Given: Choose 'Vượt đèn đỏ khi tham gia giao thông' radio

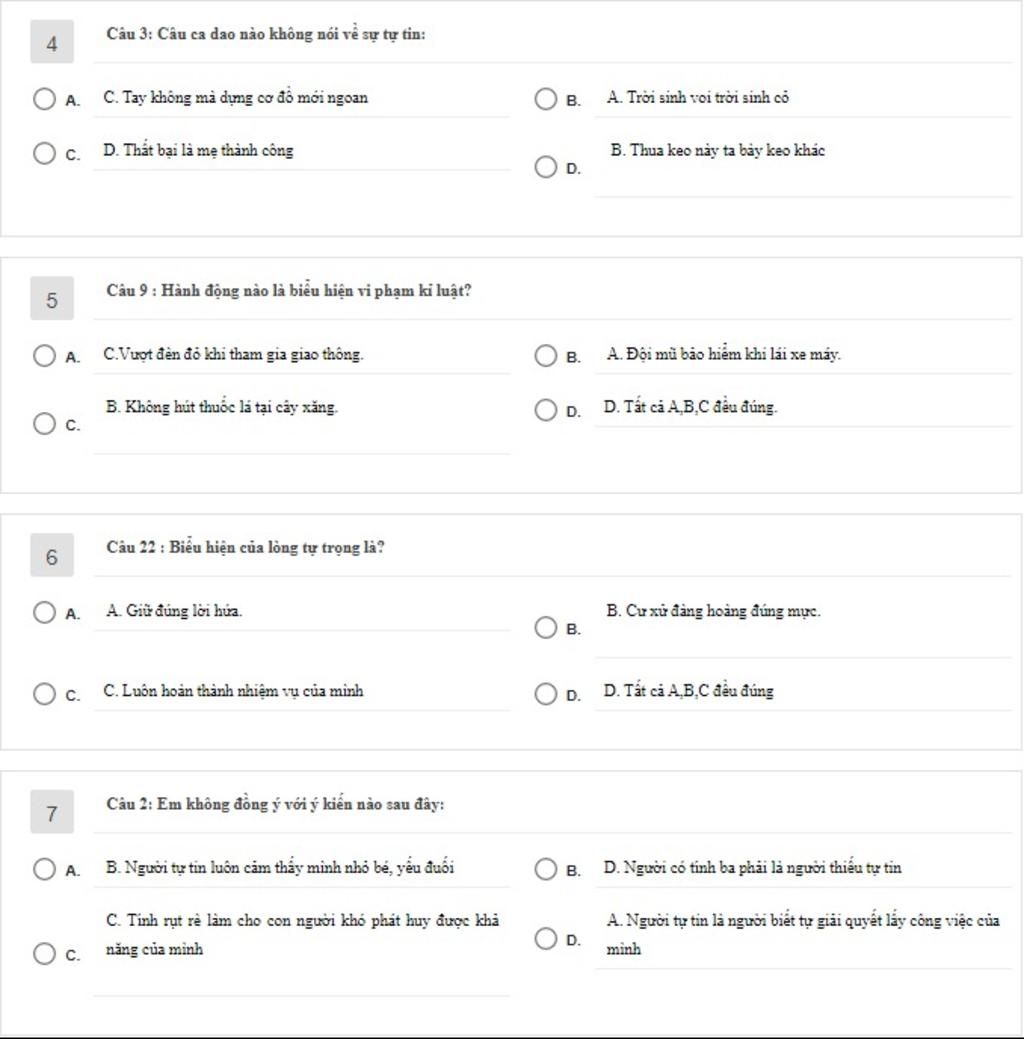Looking at the screenshot, I should [x=44, y=356].
